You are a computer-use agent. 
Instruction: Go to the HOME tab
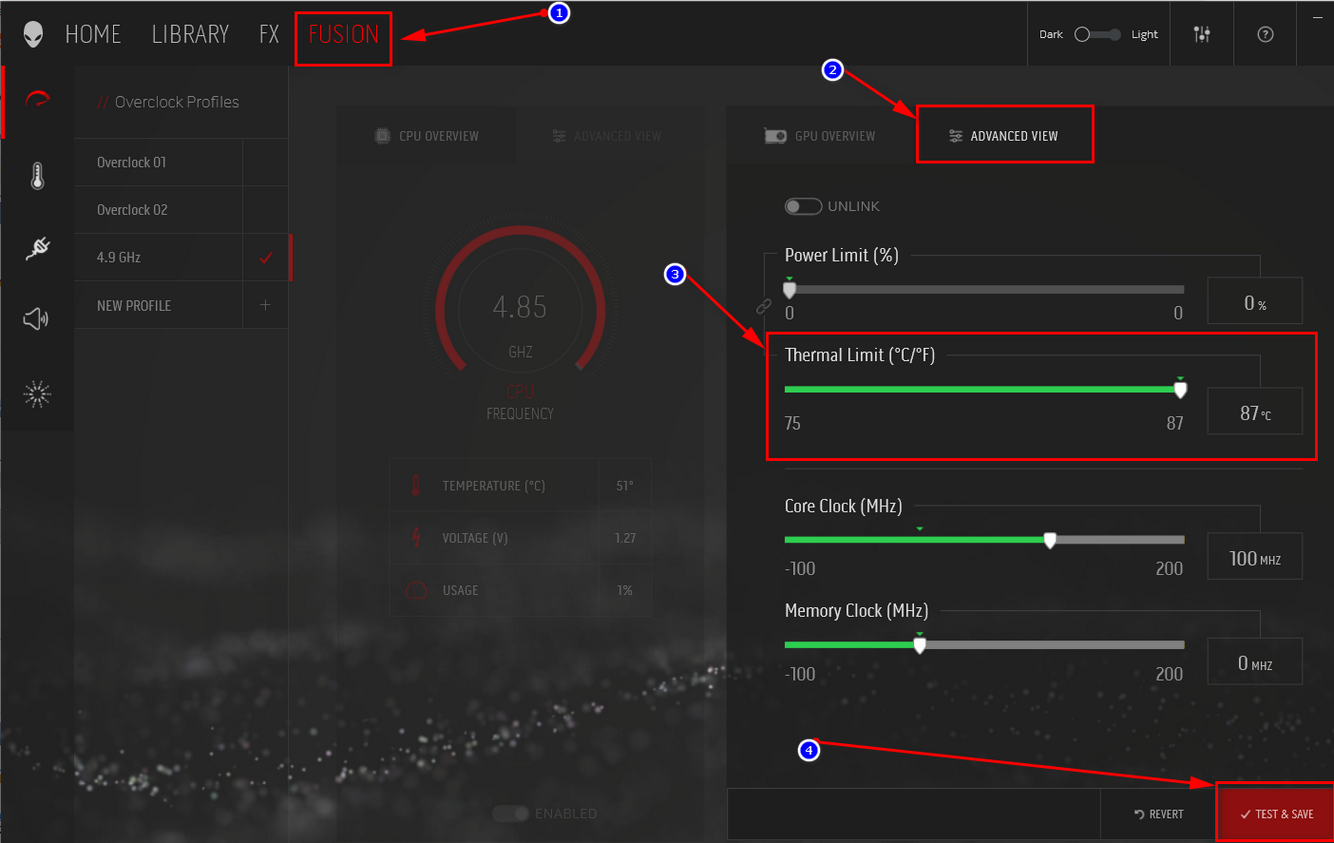pos(93,34)
